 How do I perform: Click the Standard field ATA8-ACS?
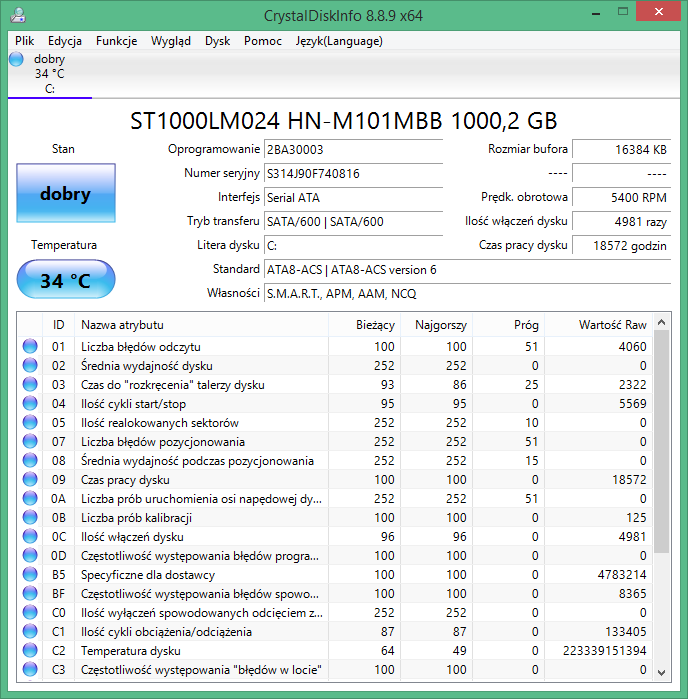(x=467, y=270)
